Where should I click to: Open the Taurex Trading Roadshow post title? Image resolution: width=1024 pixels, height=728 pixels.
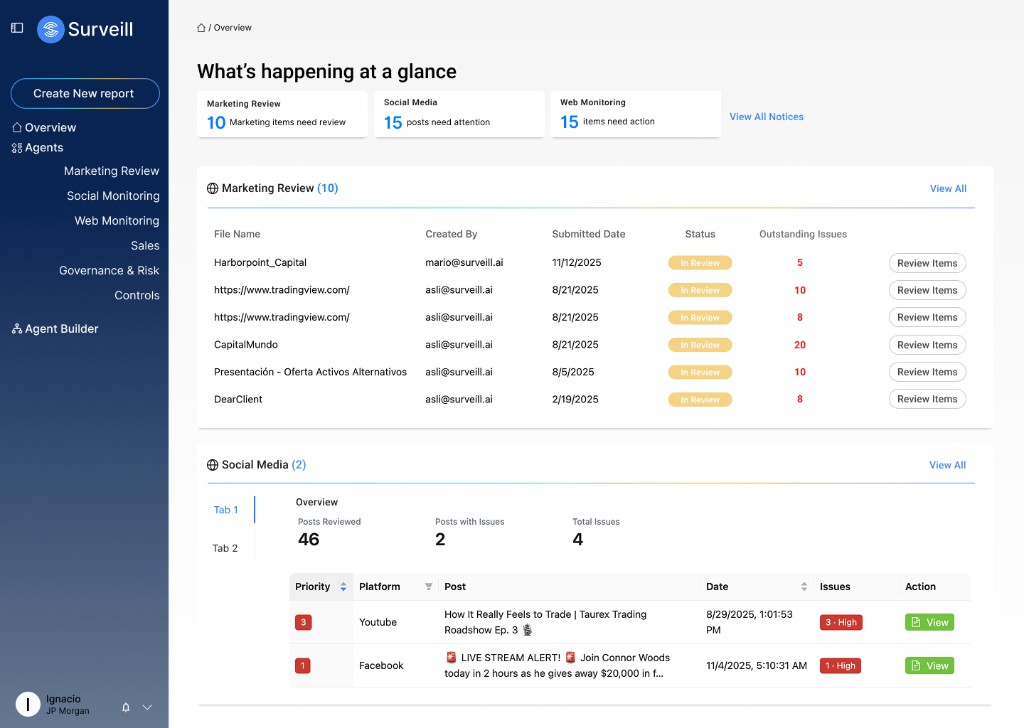point(545,622)
